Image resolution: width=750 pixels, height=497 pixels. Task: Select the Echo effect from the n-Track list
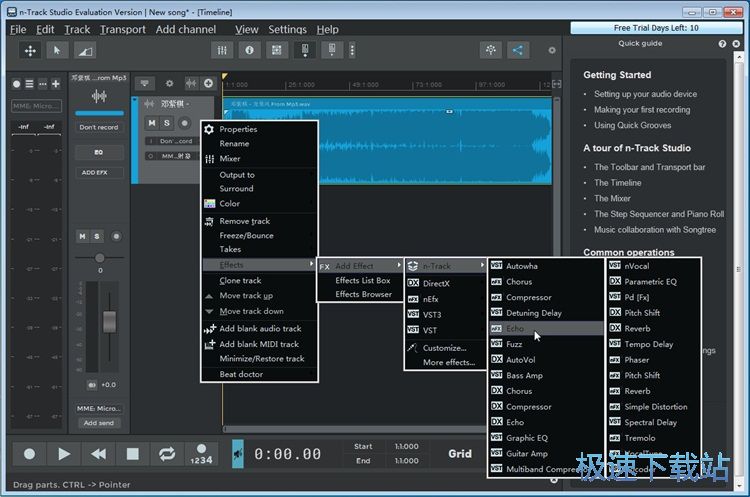coord(515,328)
